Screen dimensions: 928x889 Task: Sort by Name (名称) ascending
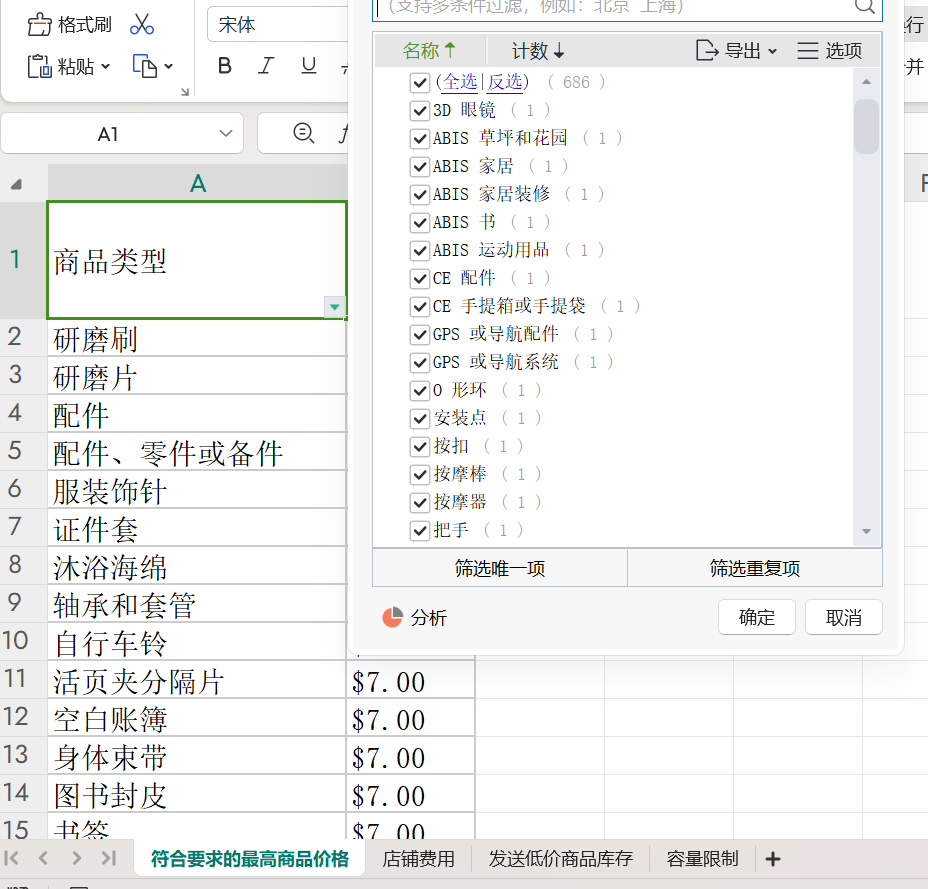pyautogui.click(x=429, y=50)
